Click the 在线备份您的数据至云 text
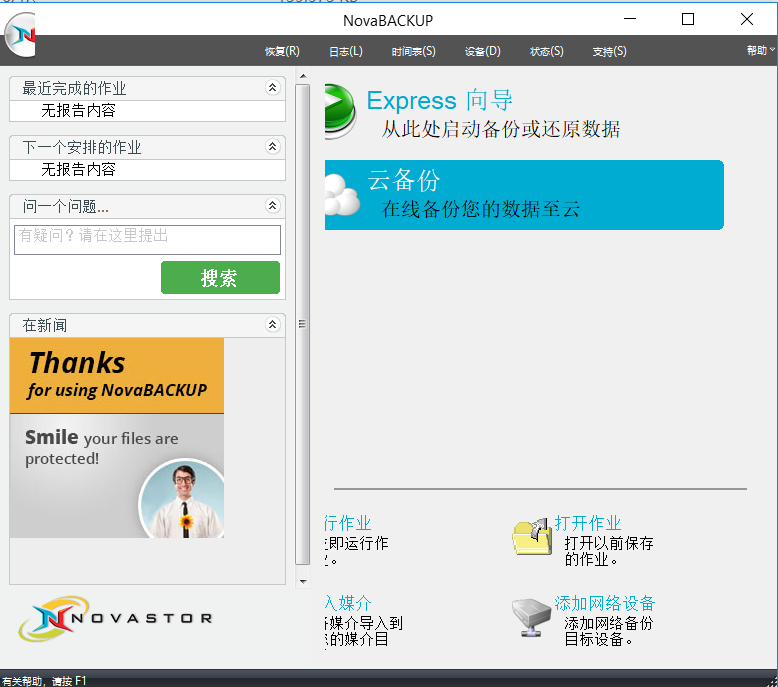 (x=480, y=209)
